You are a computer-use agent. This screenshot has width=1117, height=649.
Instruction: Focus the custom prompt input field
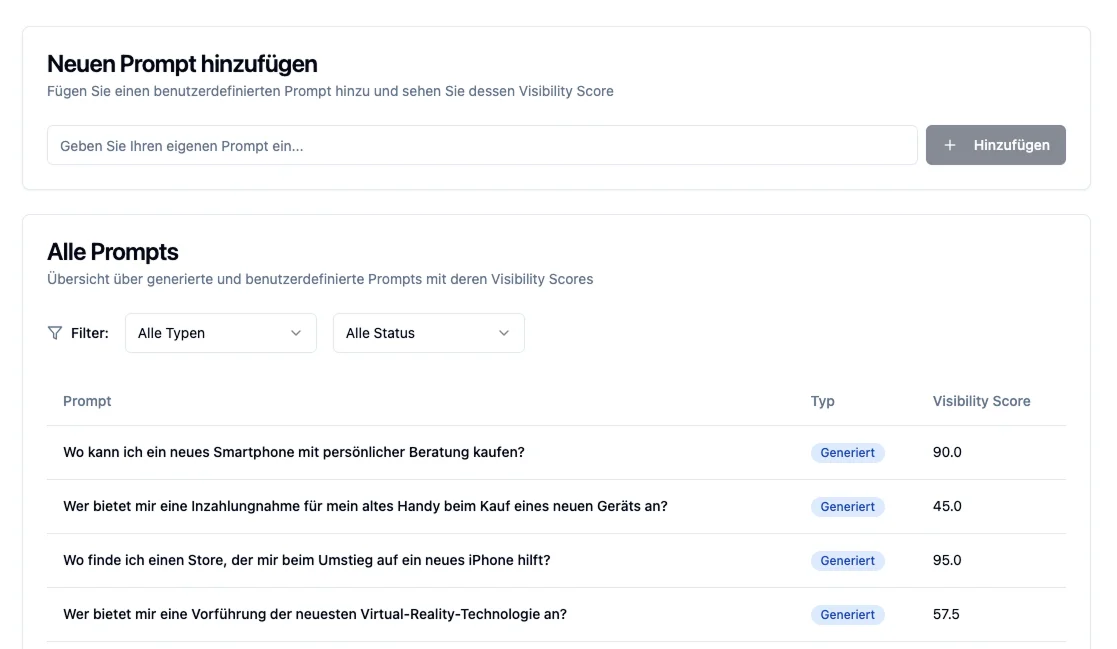tap(482, 145)
